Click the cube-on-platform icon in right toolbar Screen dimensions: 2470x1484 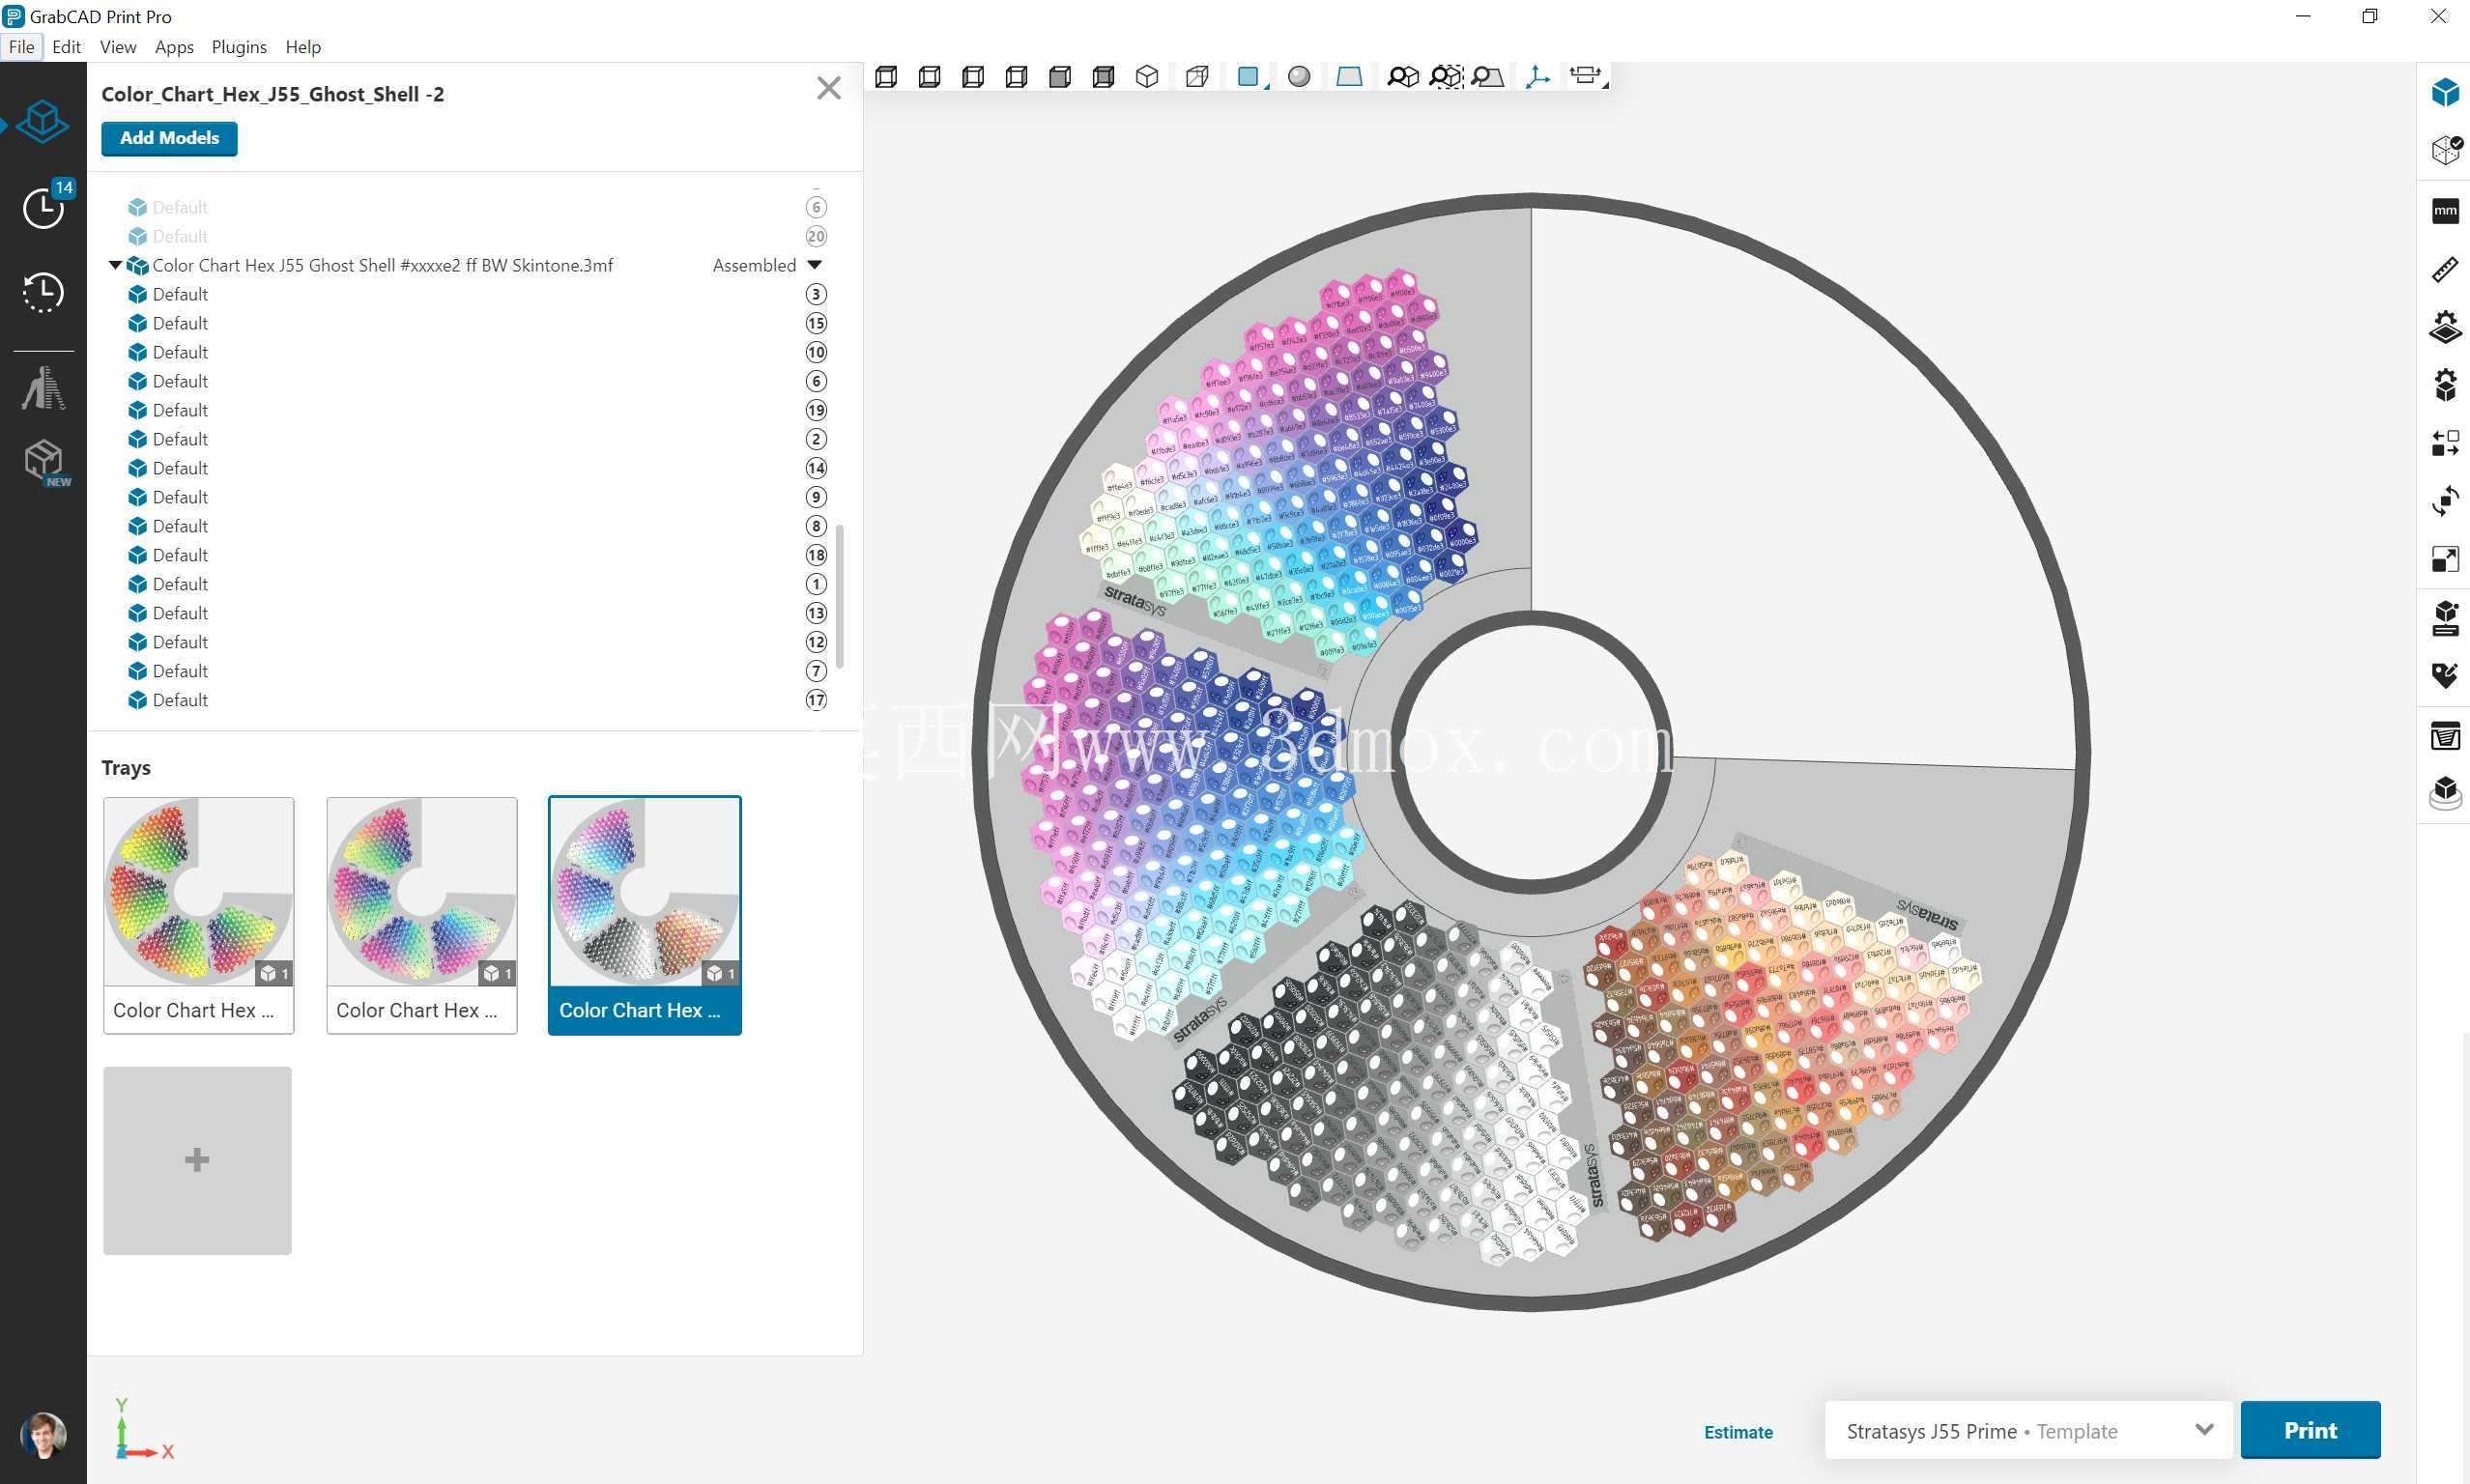[x=2445, y=793]
